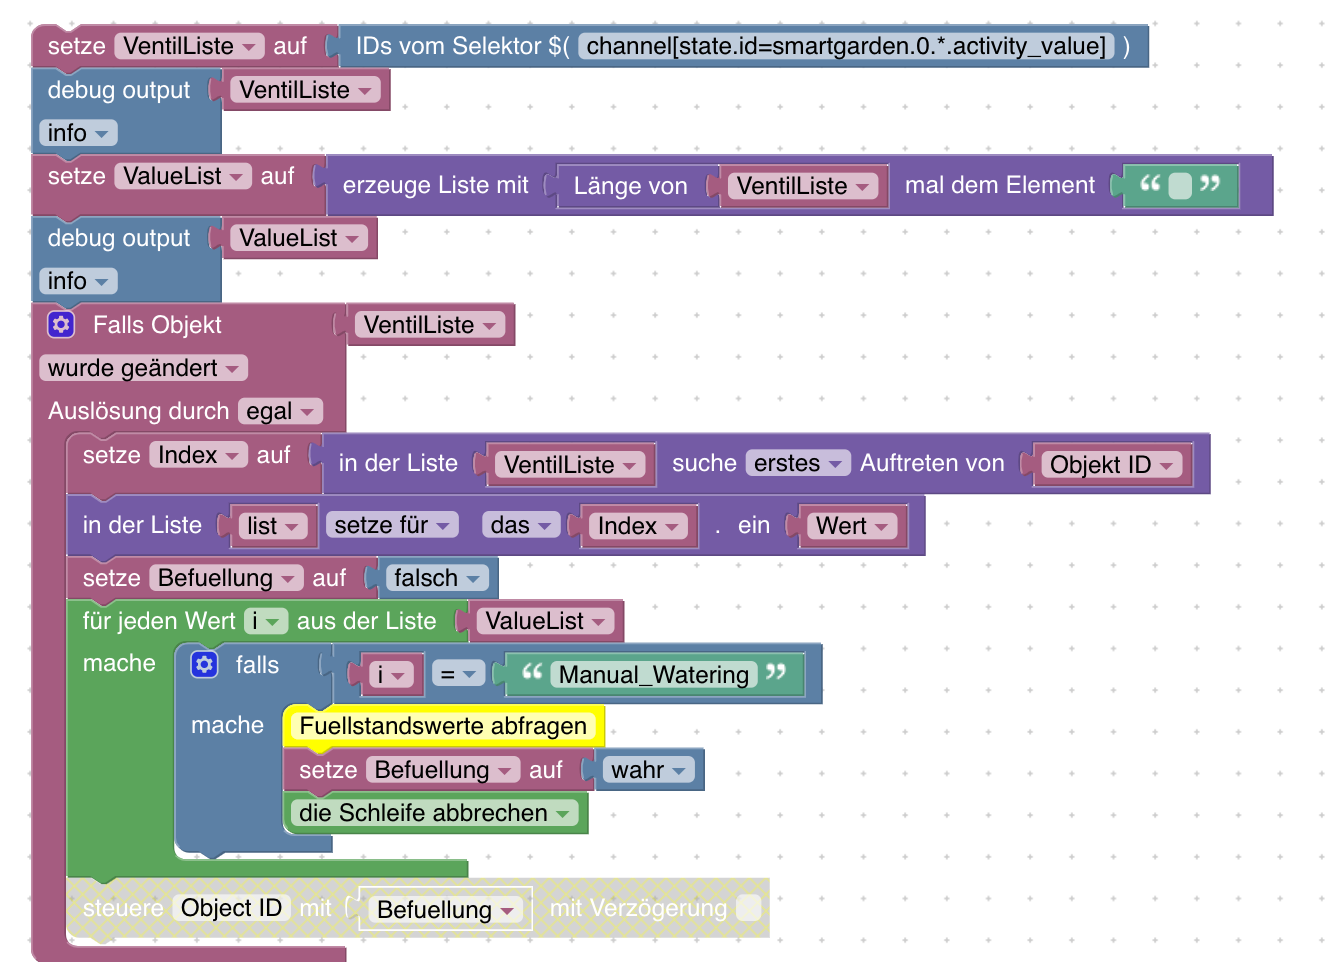Open VentilListe dropdown in the suche list block

[x=570, y=465]
